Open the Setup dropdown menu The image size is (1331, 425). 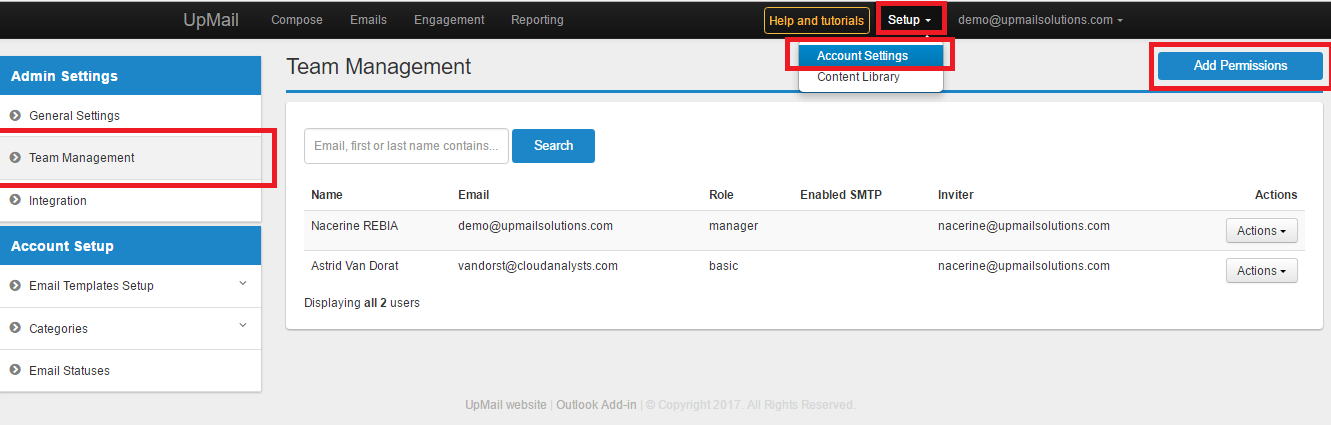909,20
